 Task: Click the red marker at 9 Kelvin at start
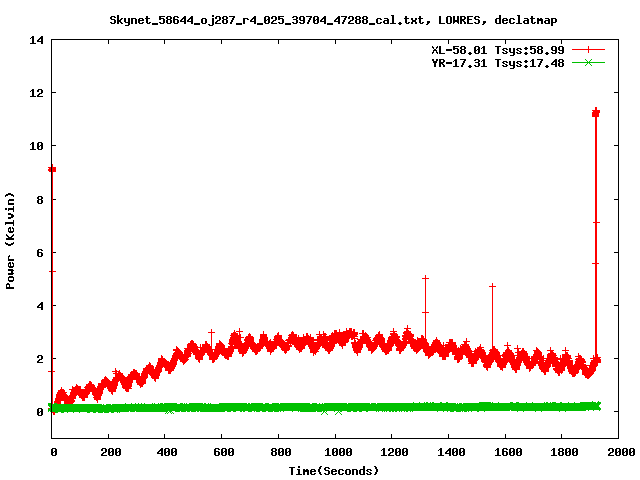point(52,169)
